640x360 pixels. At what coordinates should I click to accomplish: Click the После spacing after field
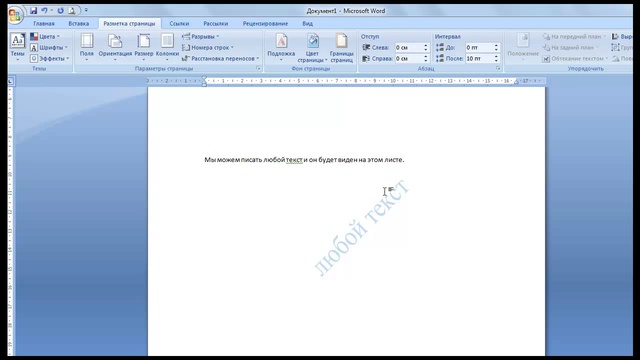(479, 59)
